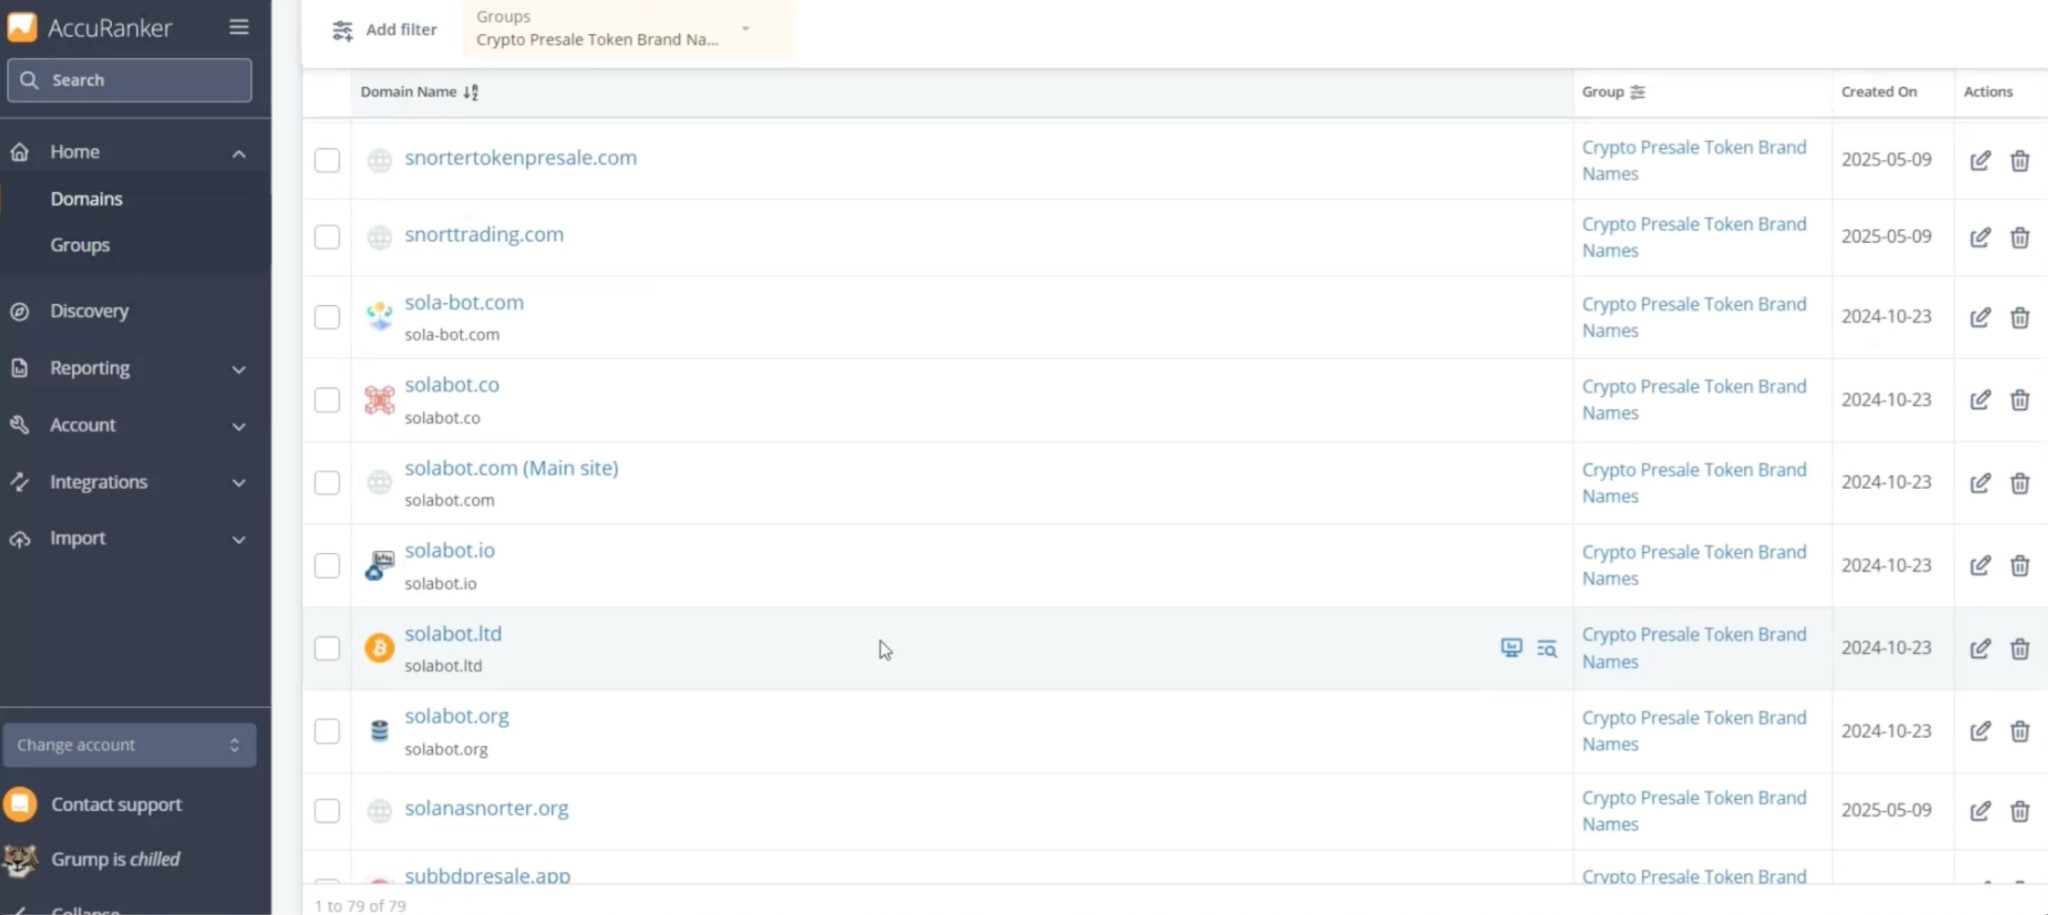Open snorttrading.com domain link
Screen dimensions: 2048x915
484,235
